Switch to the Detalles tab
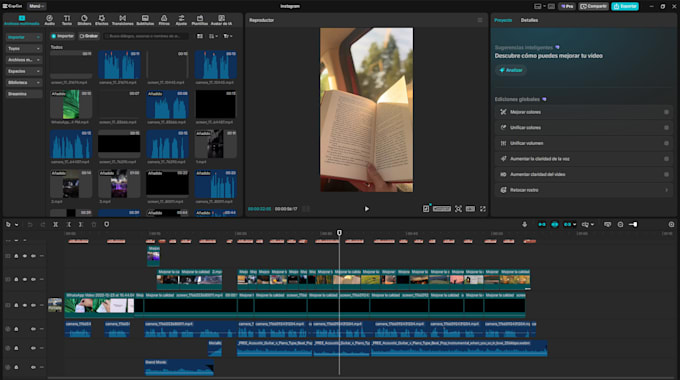This screenshot has width=680, height=380. pos(529,20)
